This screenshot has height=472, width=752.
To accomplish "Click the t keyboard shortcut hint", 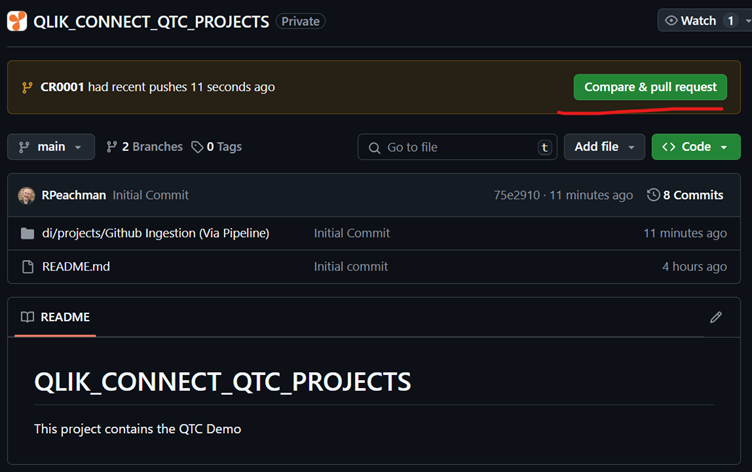I will pos(544,147).
